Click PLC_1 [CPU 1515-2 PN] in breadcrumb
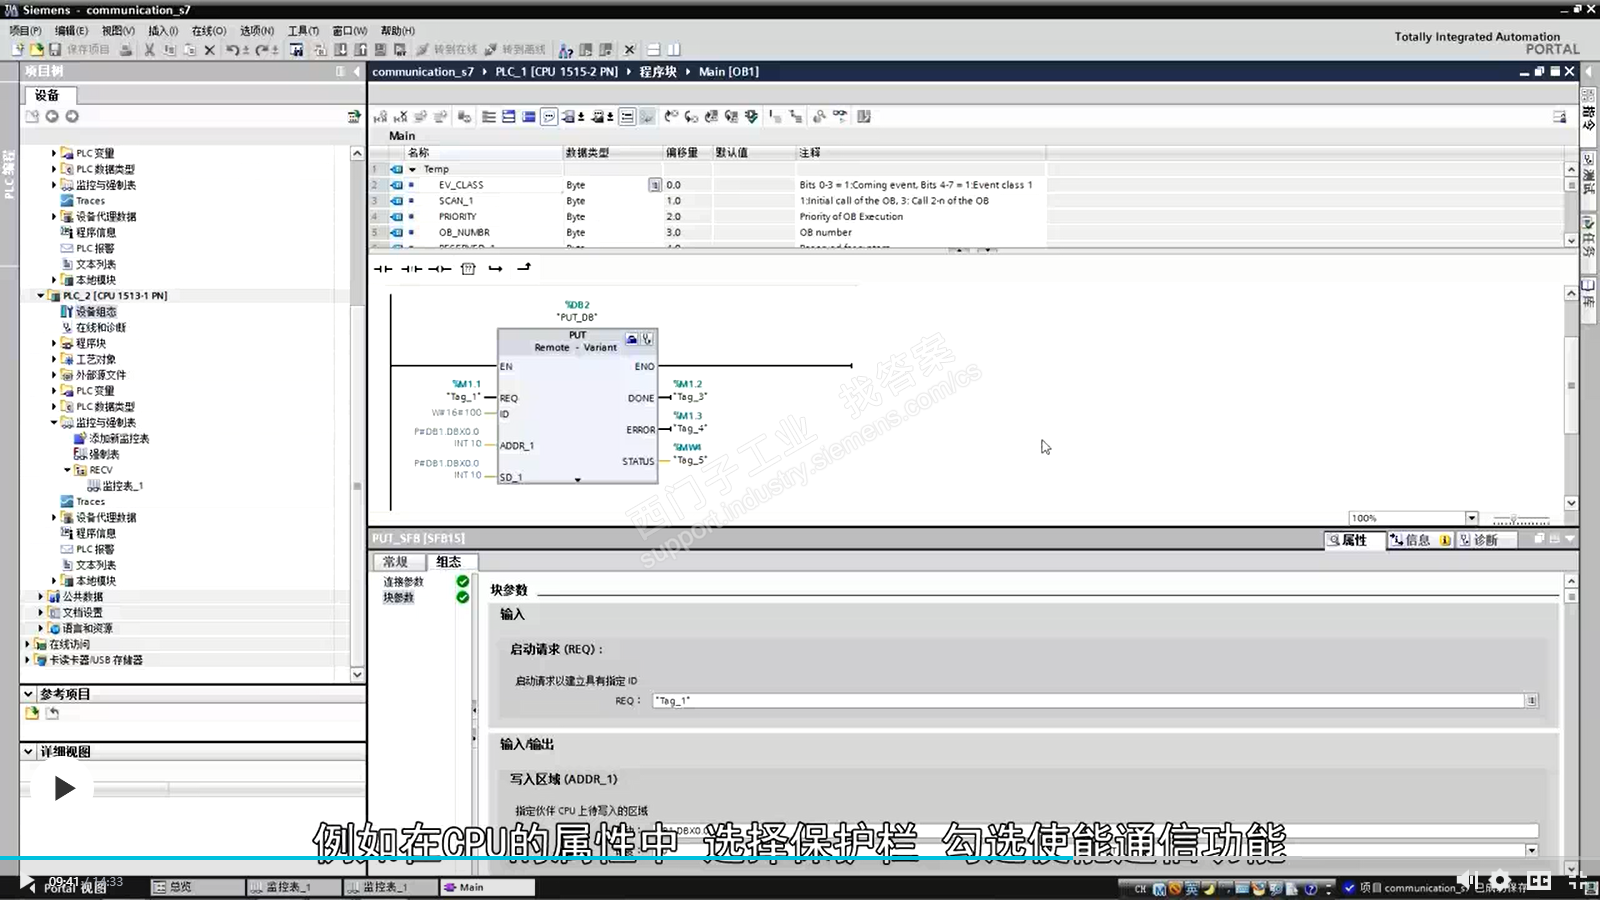Image resolution: width=1600 pixels, height=900 pixels. tap(557, 71)
